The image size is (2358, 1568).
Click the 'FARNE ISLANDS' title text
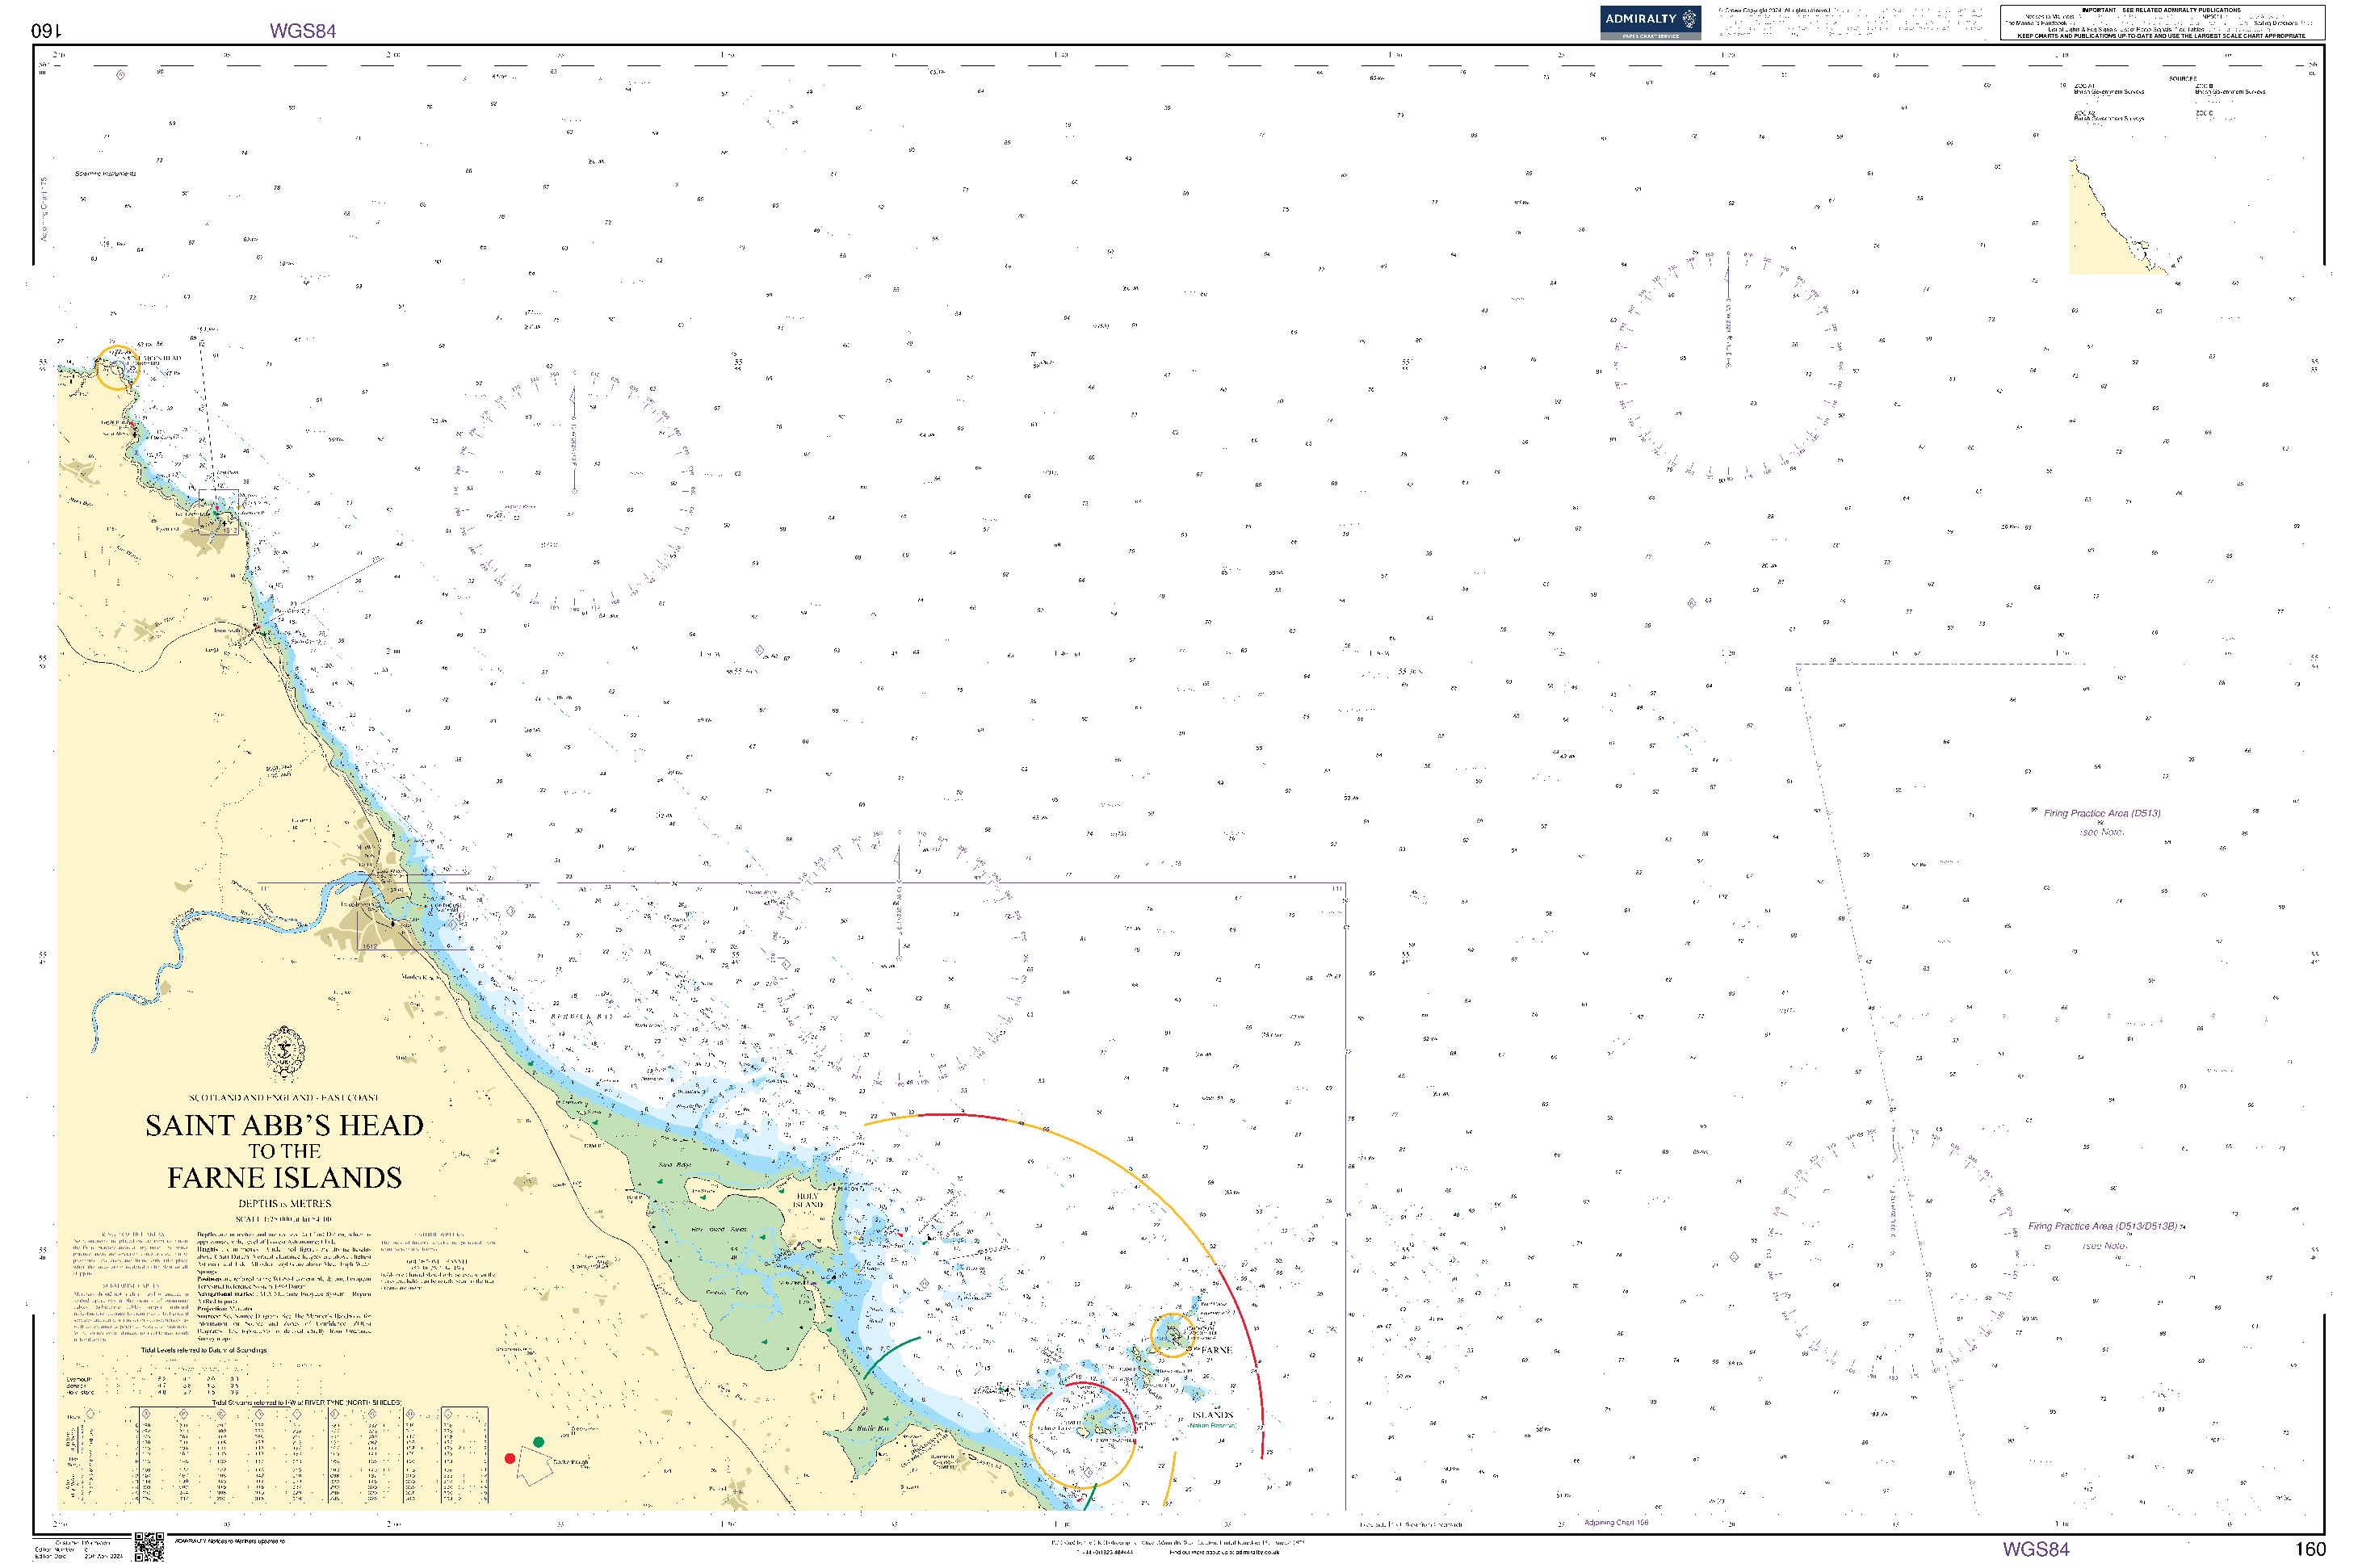coord(284,1178)
